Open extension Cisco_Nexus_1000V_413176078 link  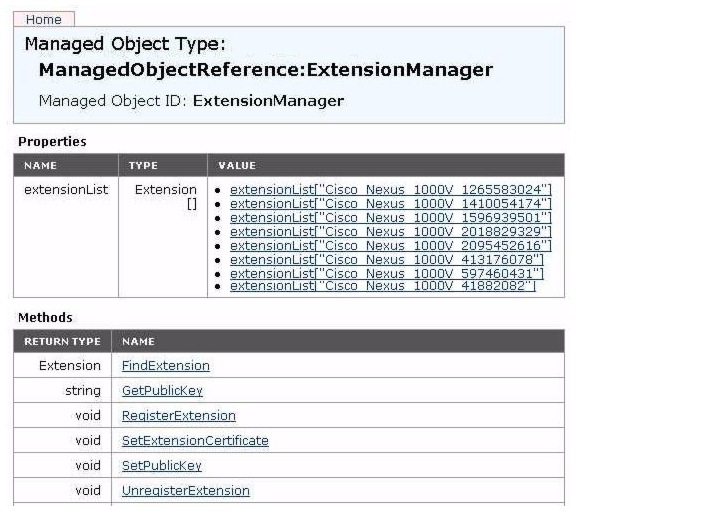[387, 260]
